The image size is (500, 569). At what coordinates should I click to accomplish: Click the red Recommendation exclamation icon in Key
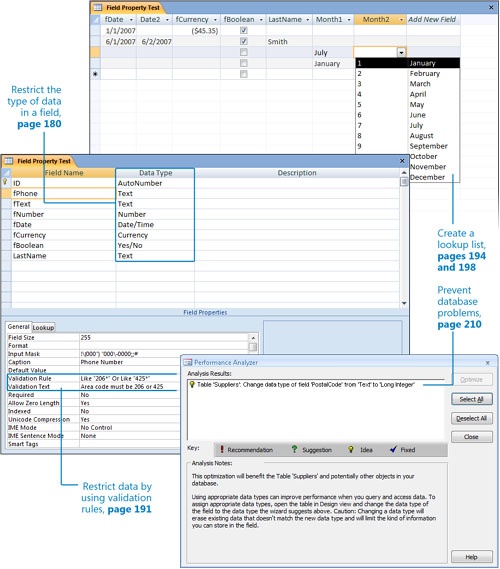pyautogui.click(x=222, y=450)
